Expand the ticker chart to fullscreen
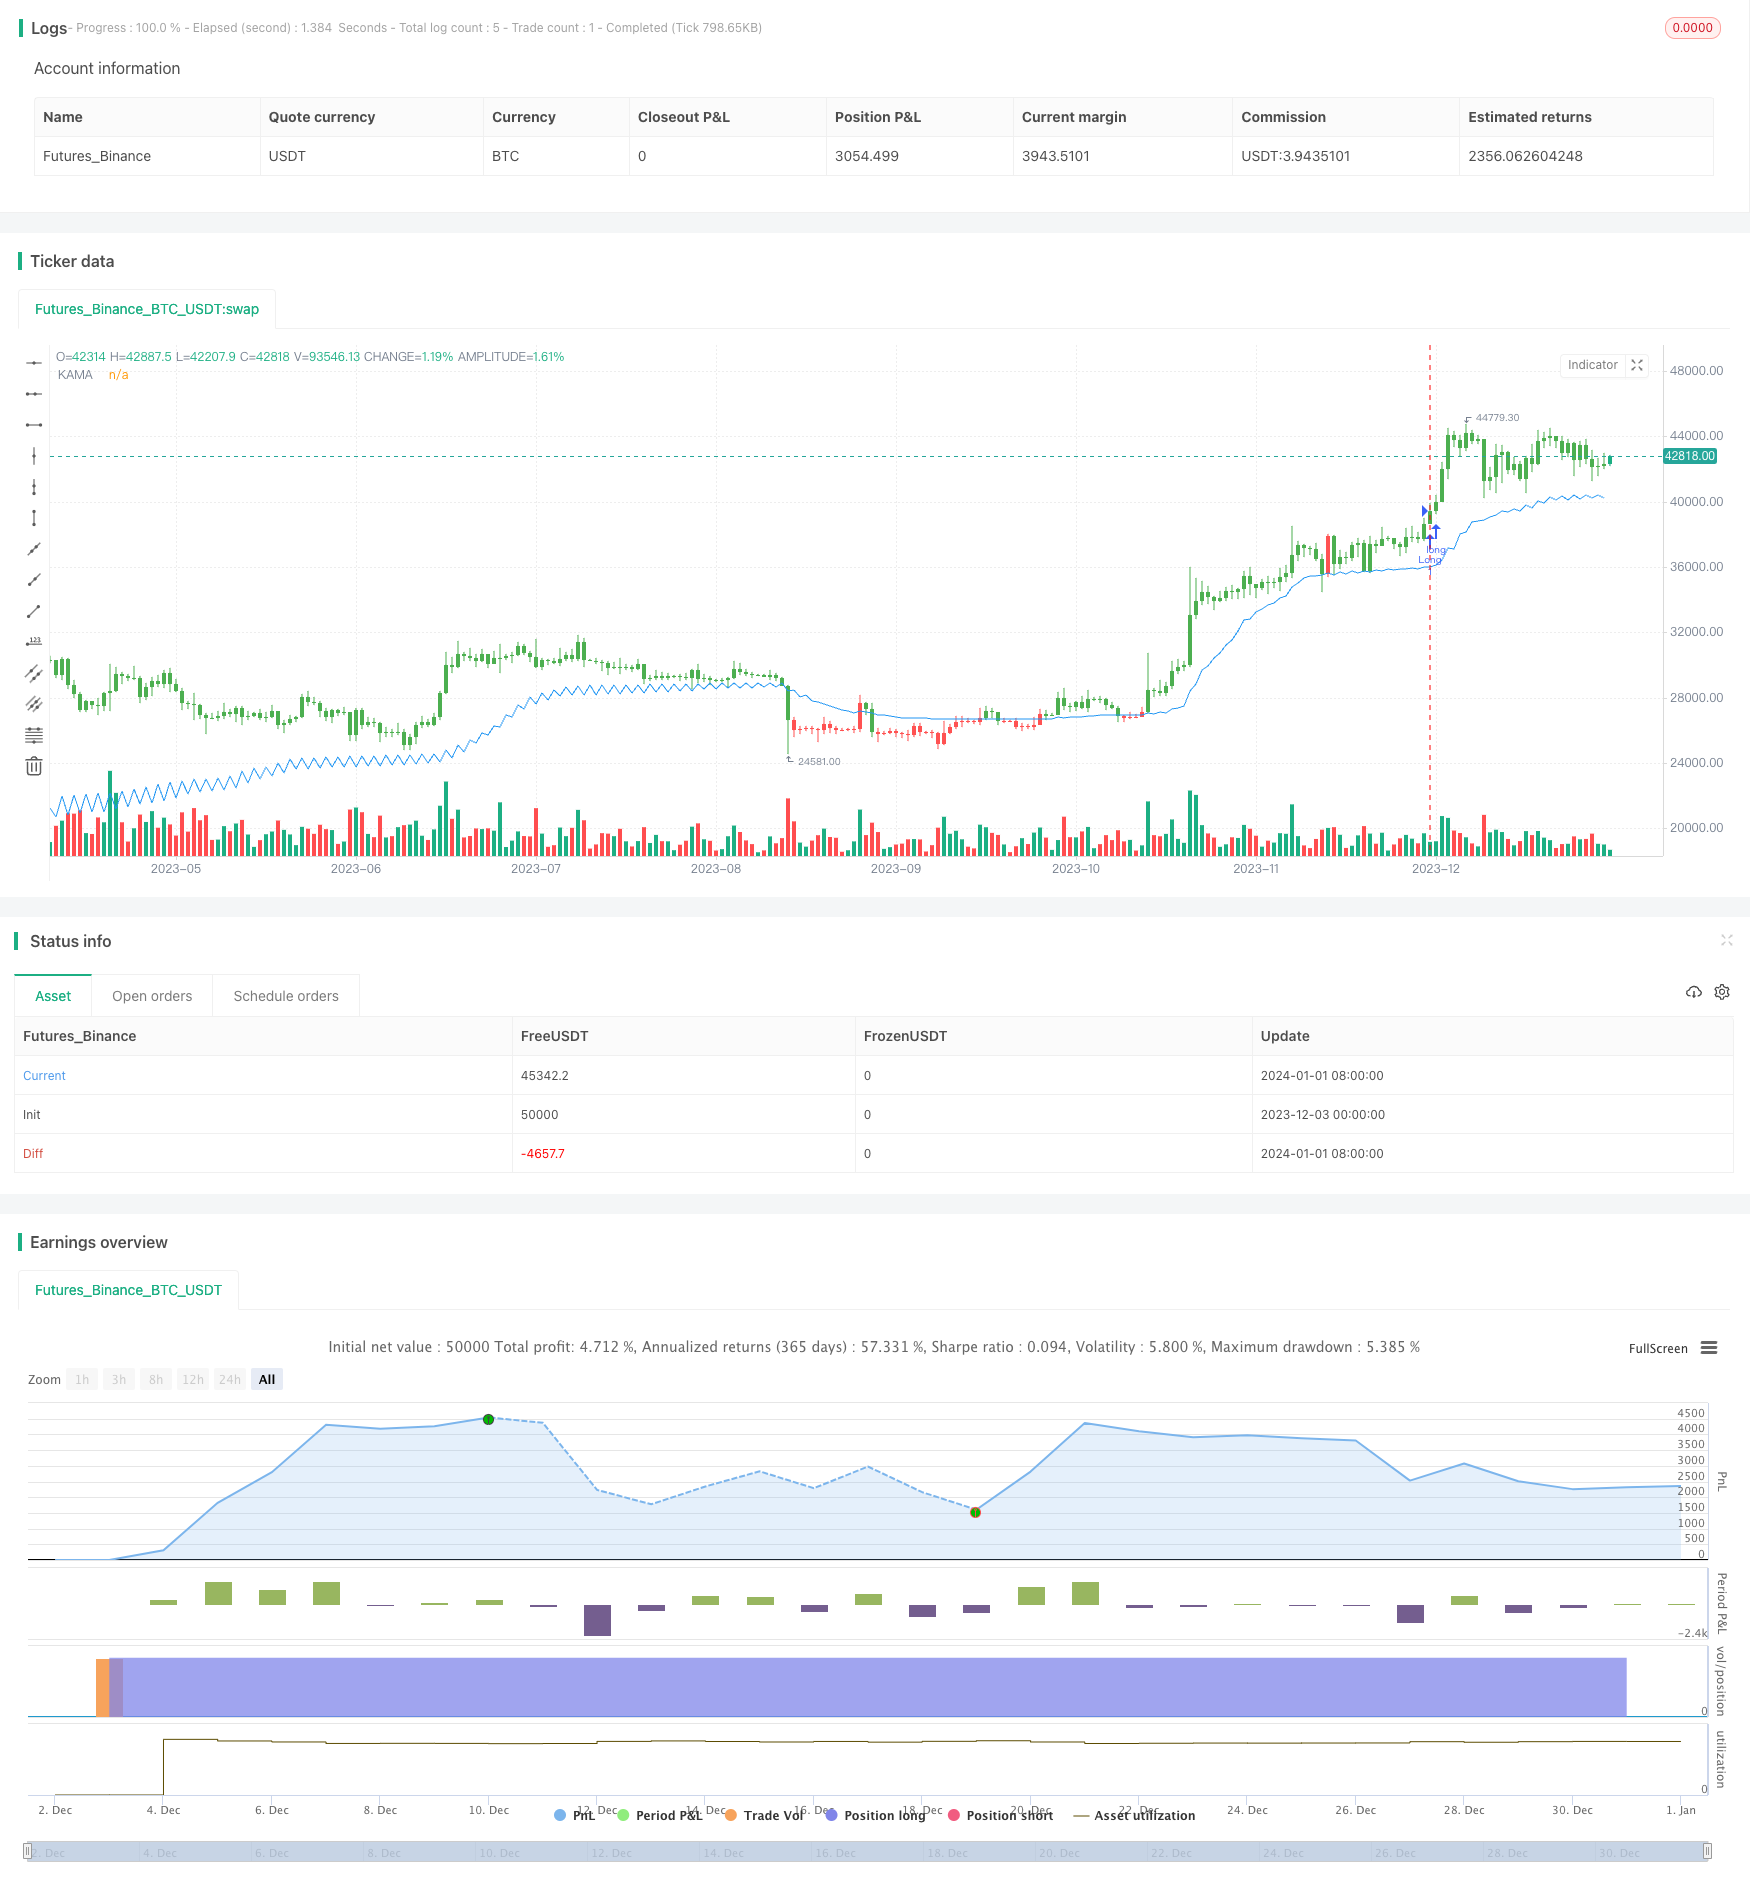Image resolution: width=1750 pixels, height=1891 pixels. (1637, 365)
